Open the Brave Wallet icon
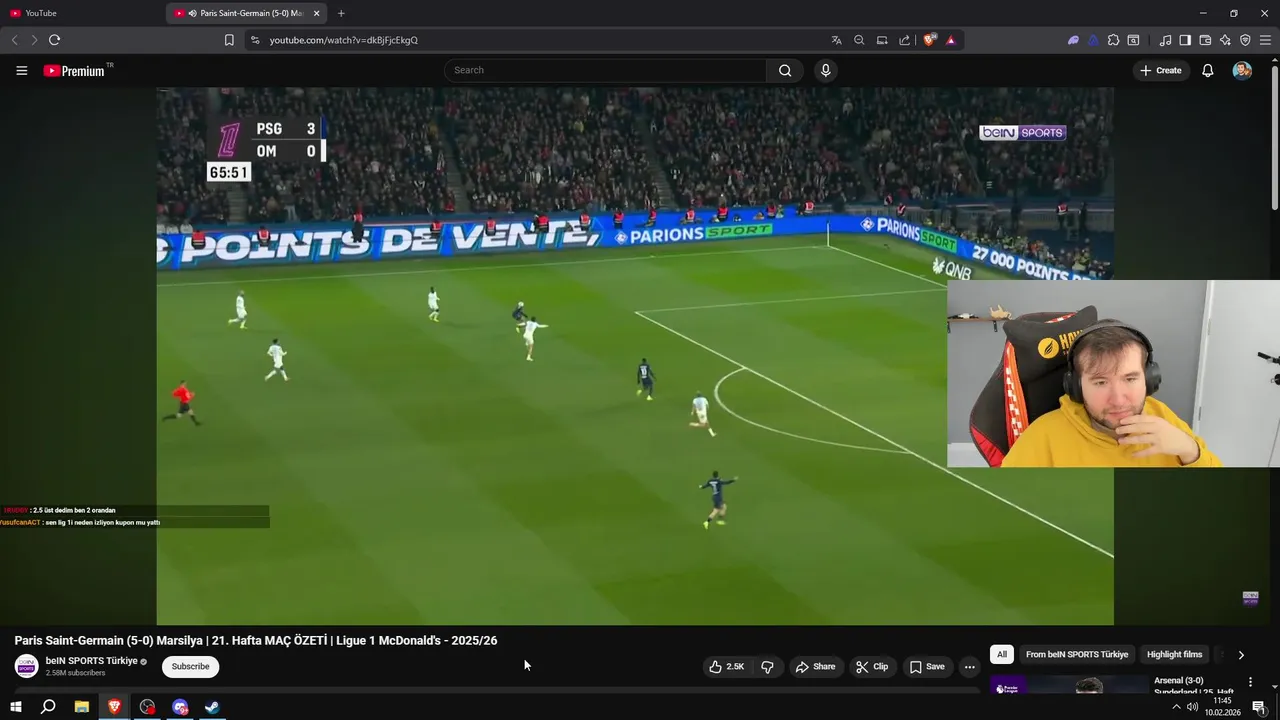Viewport: 1280px width, 720px height. 1205,40
